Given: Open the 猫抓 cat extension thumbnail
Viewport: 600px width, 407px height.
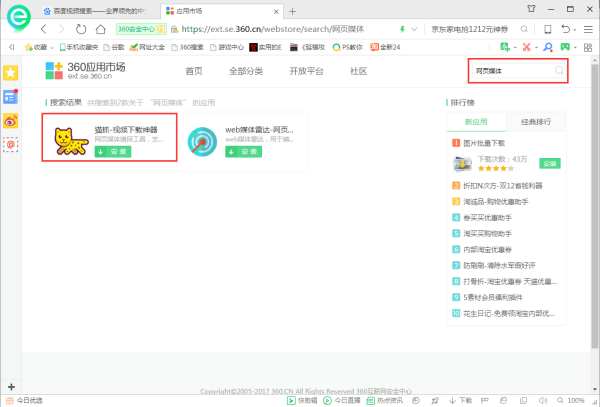Looking at the screenshot, I should pyautogui.click(x=71, y=141).
